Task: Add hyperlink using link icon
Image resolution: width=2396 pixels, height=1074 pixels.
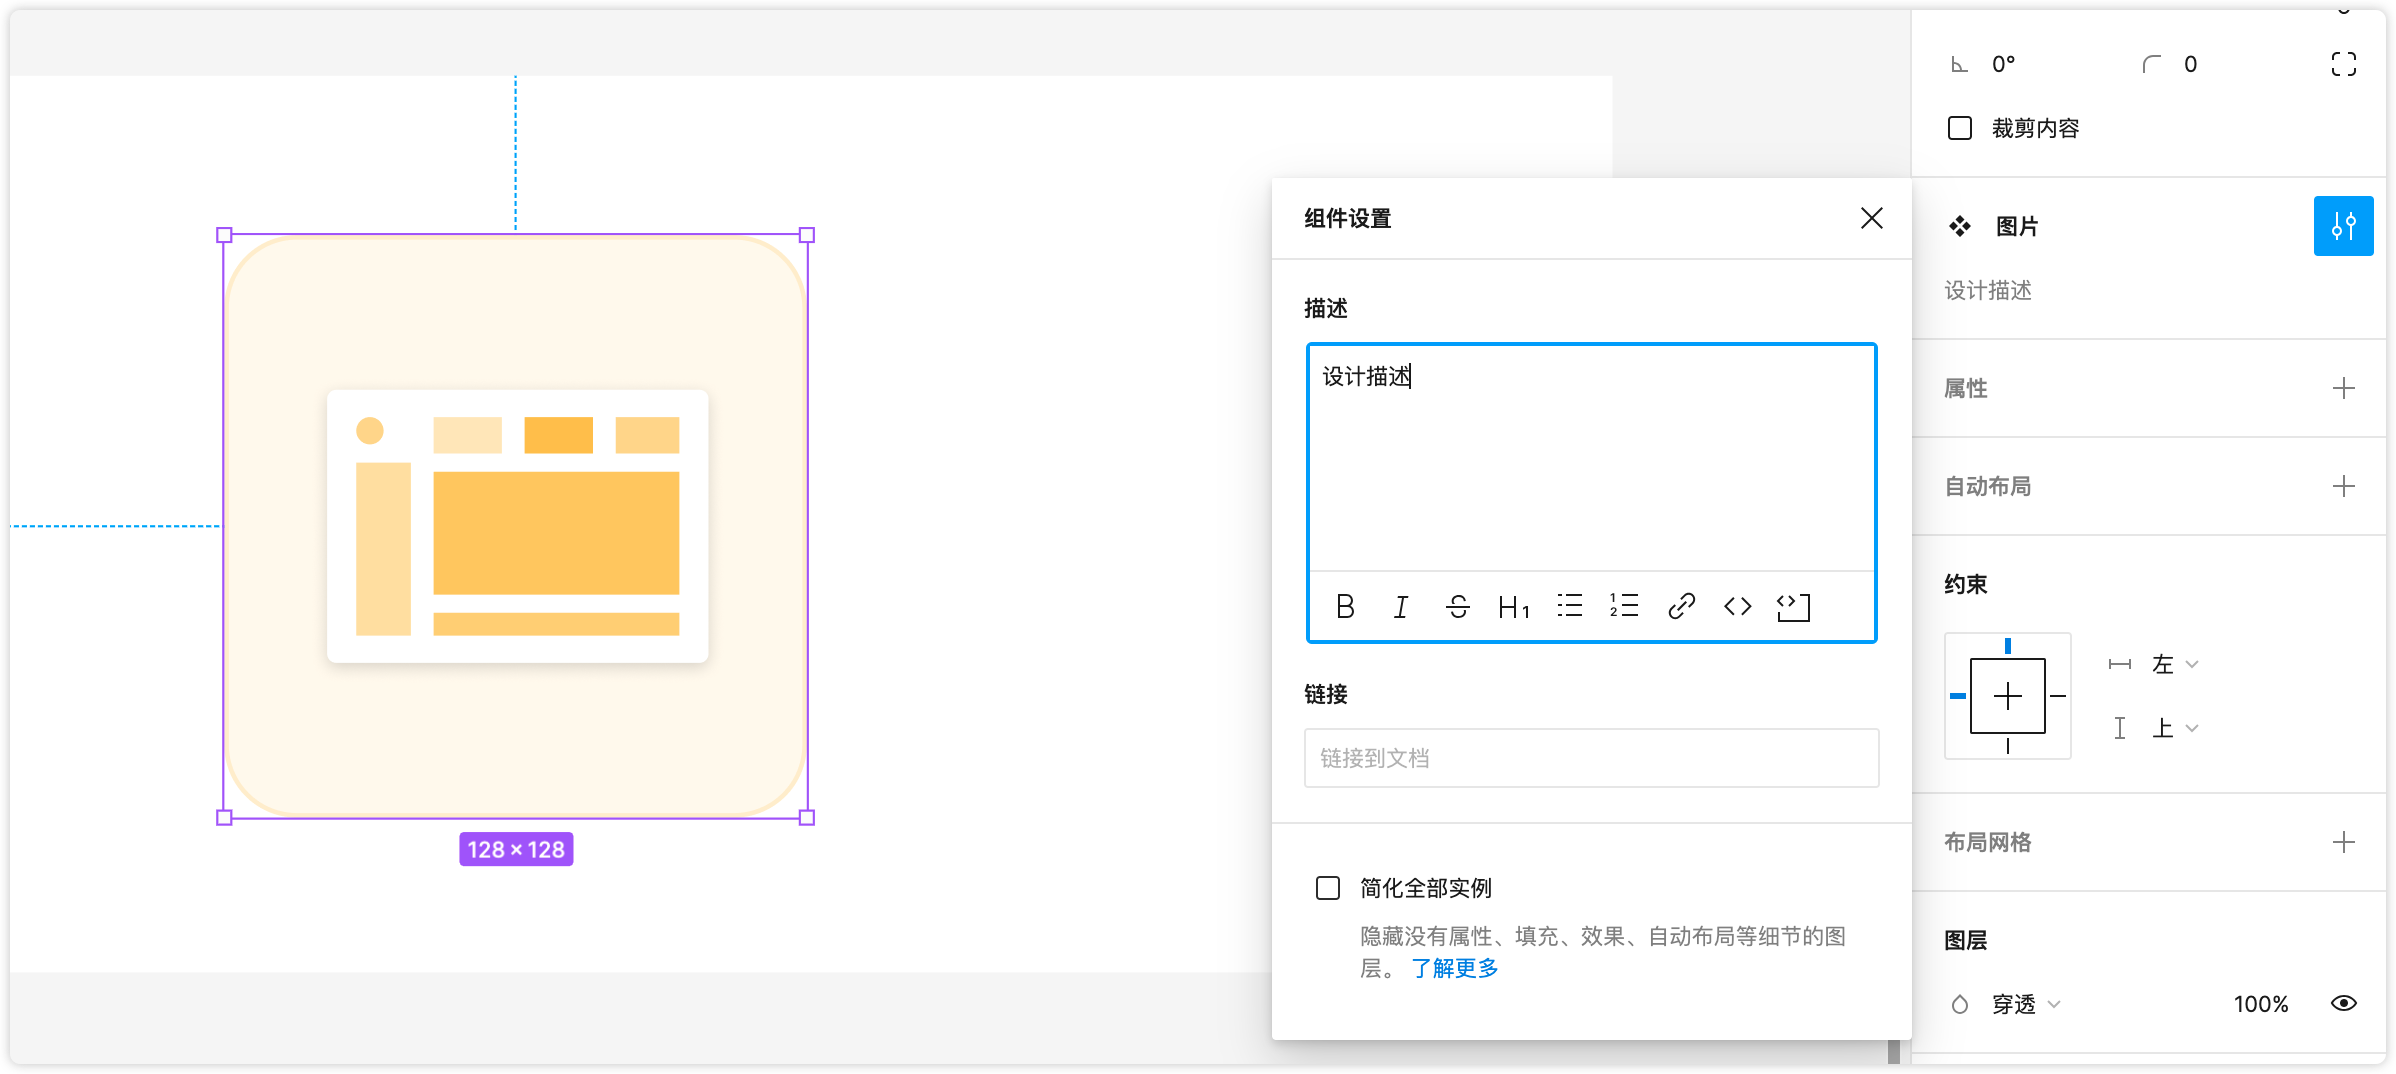Action: (1681, 606)
